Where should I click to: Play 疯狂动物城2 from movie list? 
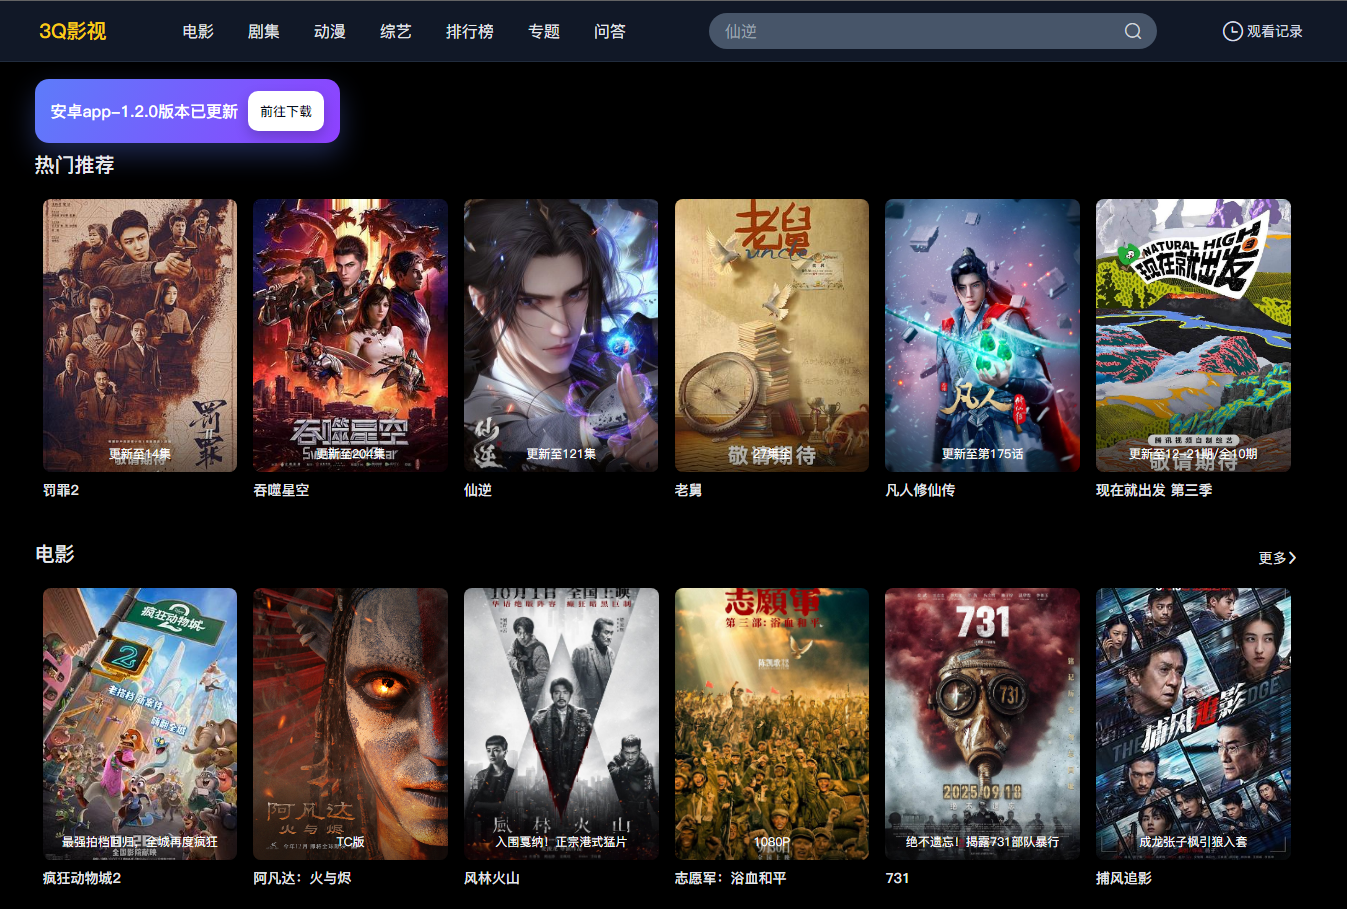point(140,723)
